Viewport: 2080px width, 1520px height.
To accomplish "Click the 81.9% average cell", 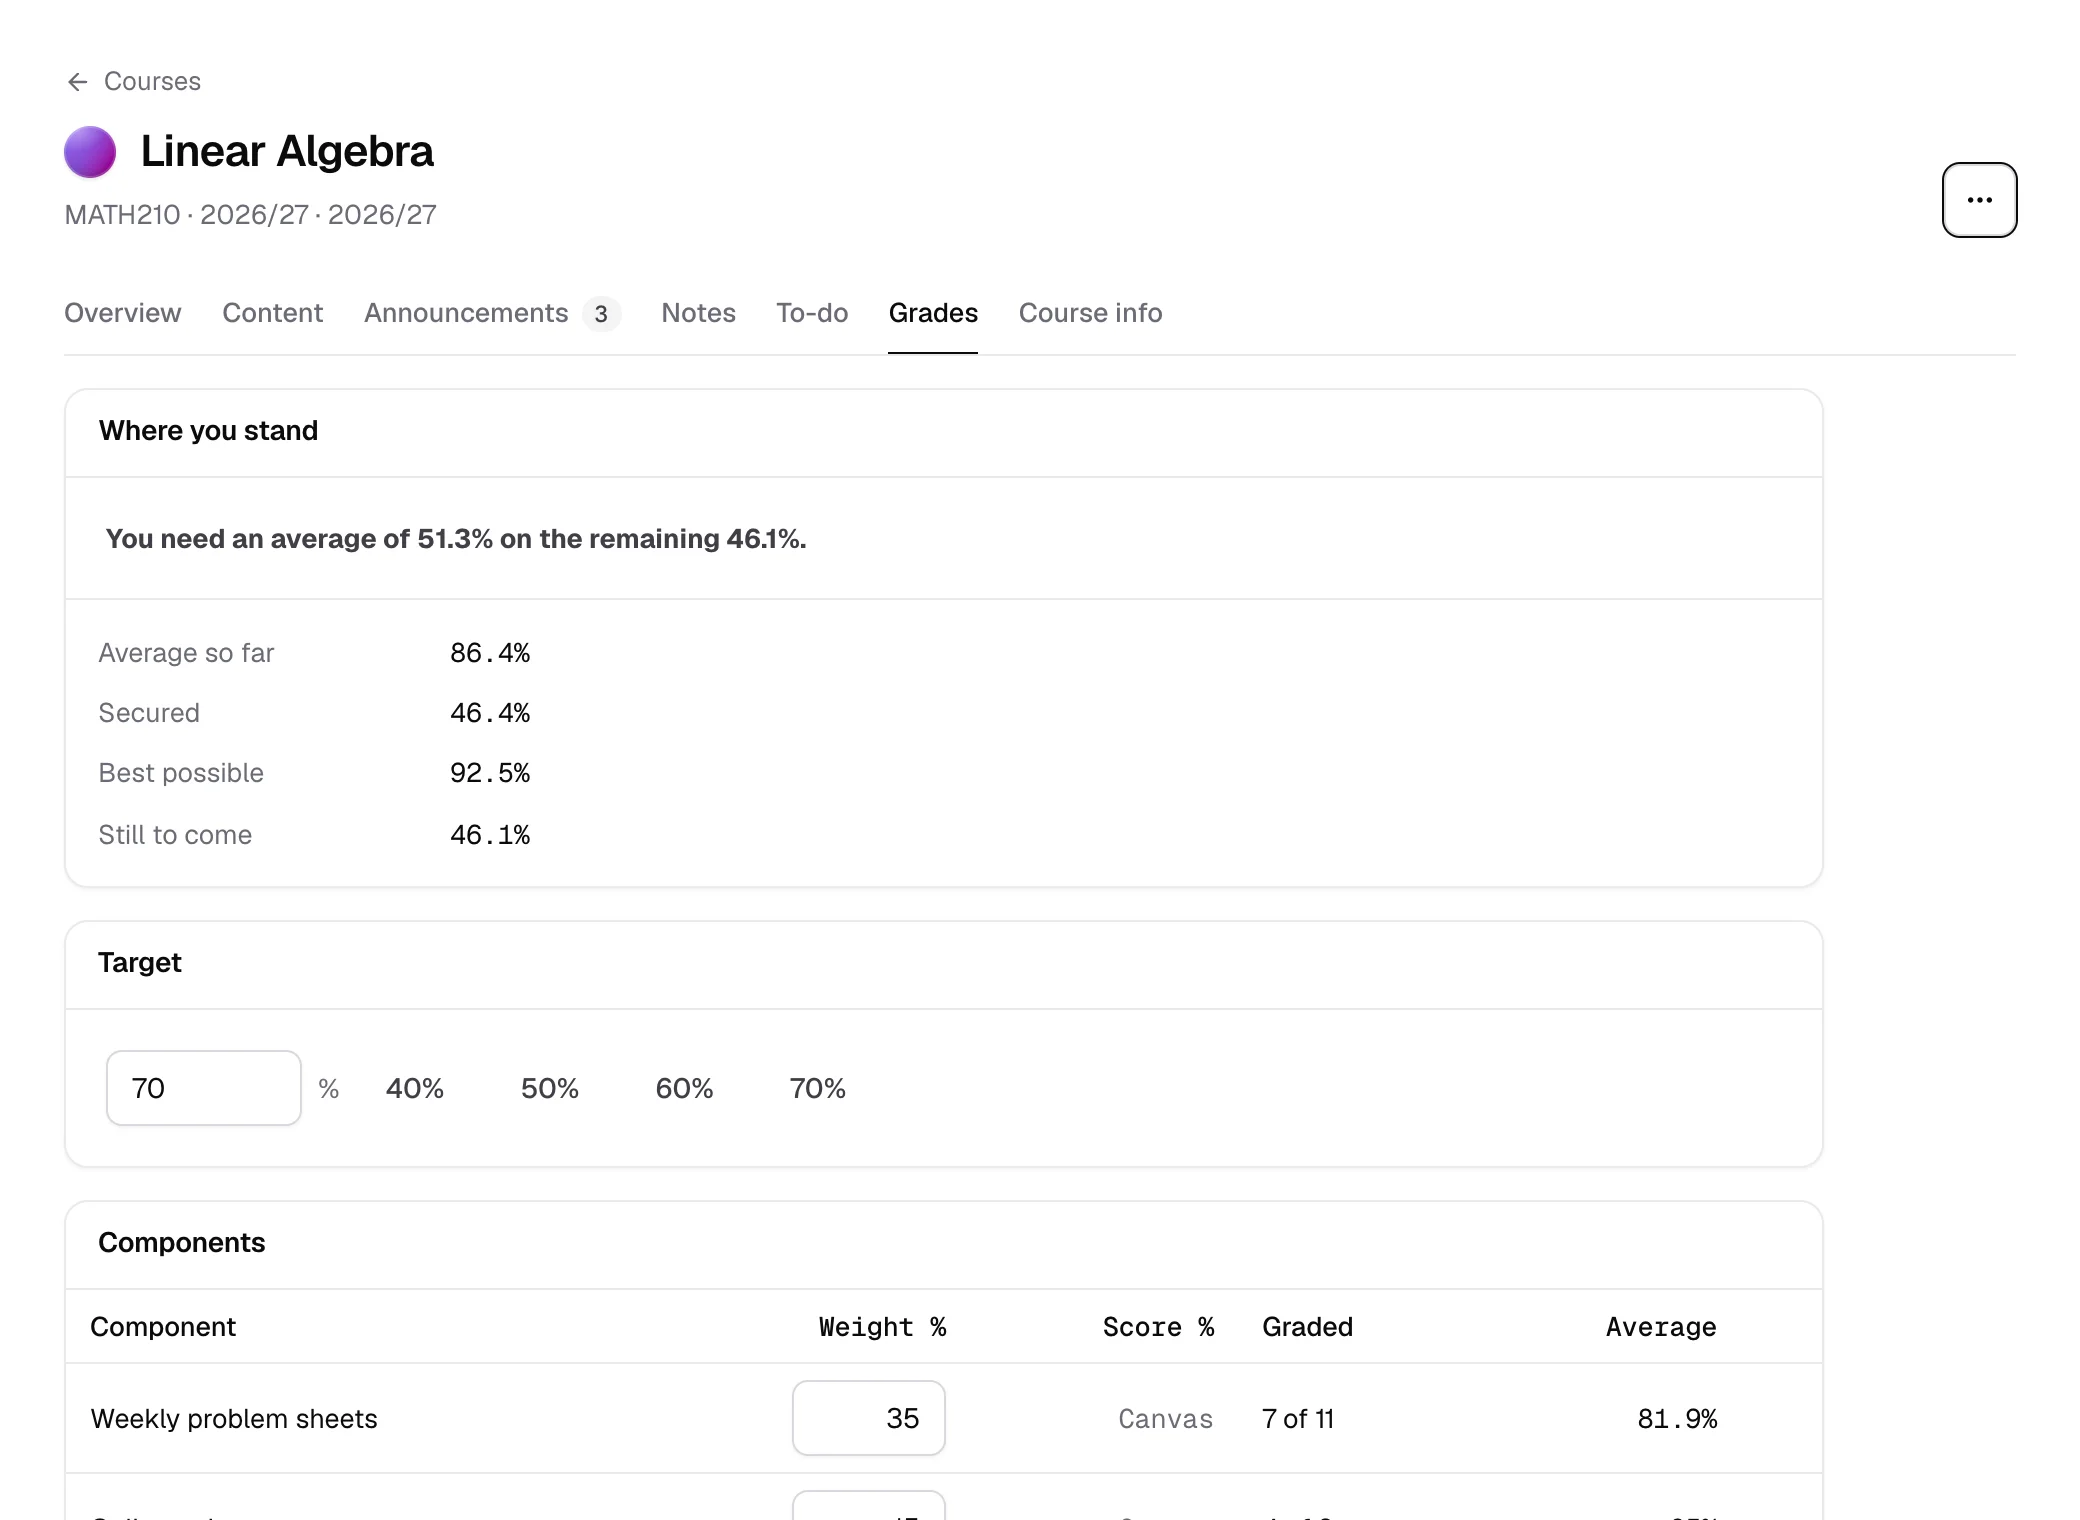I will [1677, 1419].
